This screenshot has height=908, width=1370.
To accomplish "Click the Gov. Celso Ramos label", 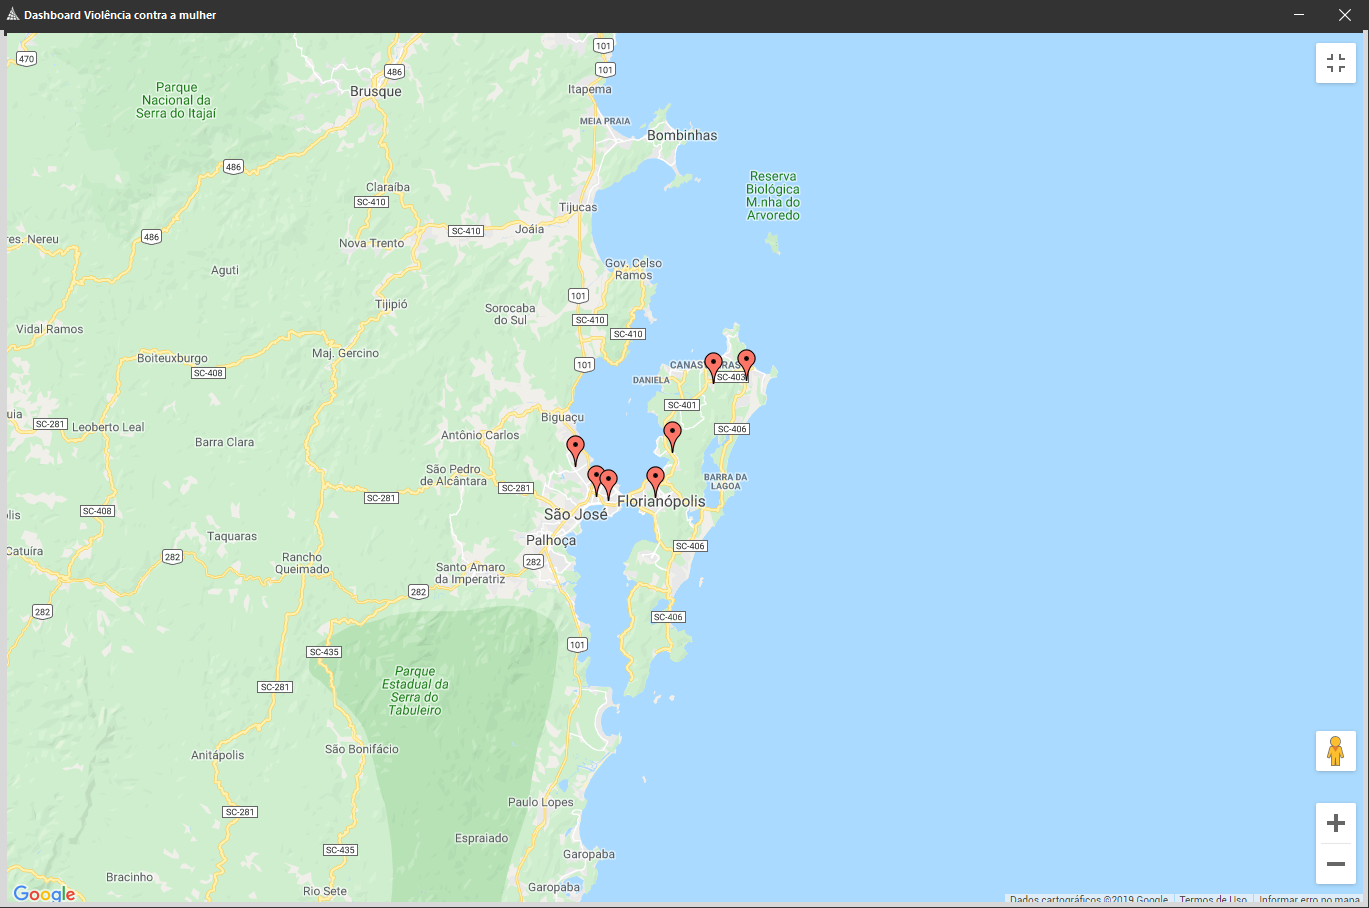I will tap(633, 269).
